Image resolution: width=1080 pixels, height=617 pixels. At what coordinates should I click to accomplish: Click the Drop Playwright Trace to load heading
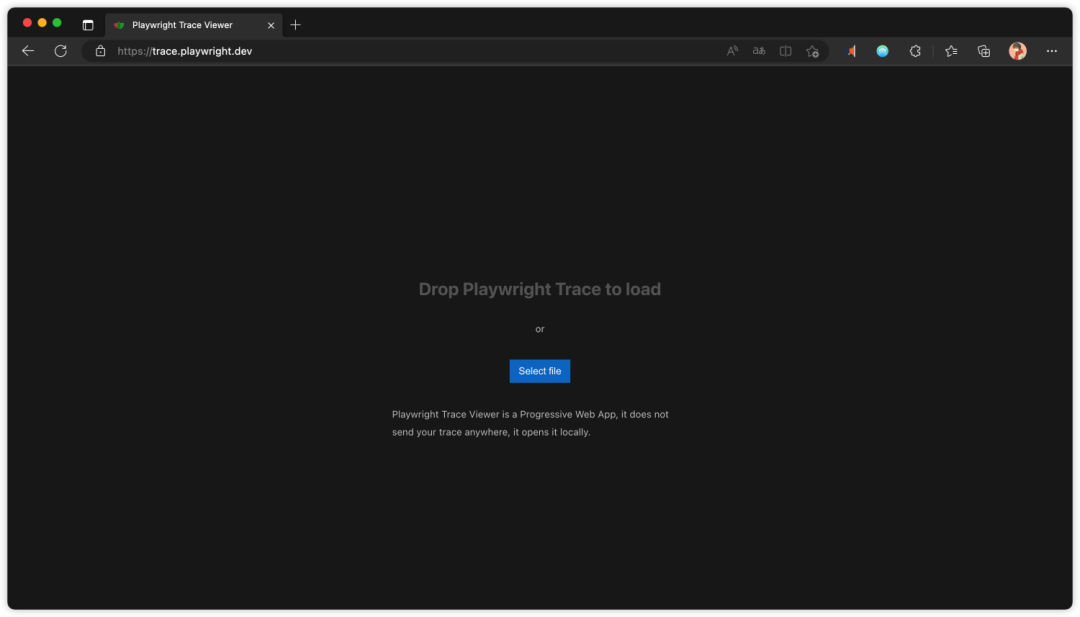(539, 289)
